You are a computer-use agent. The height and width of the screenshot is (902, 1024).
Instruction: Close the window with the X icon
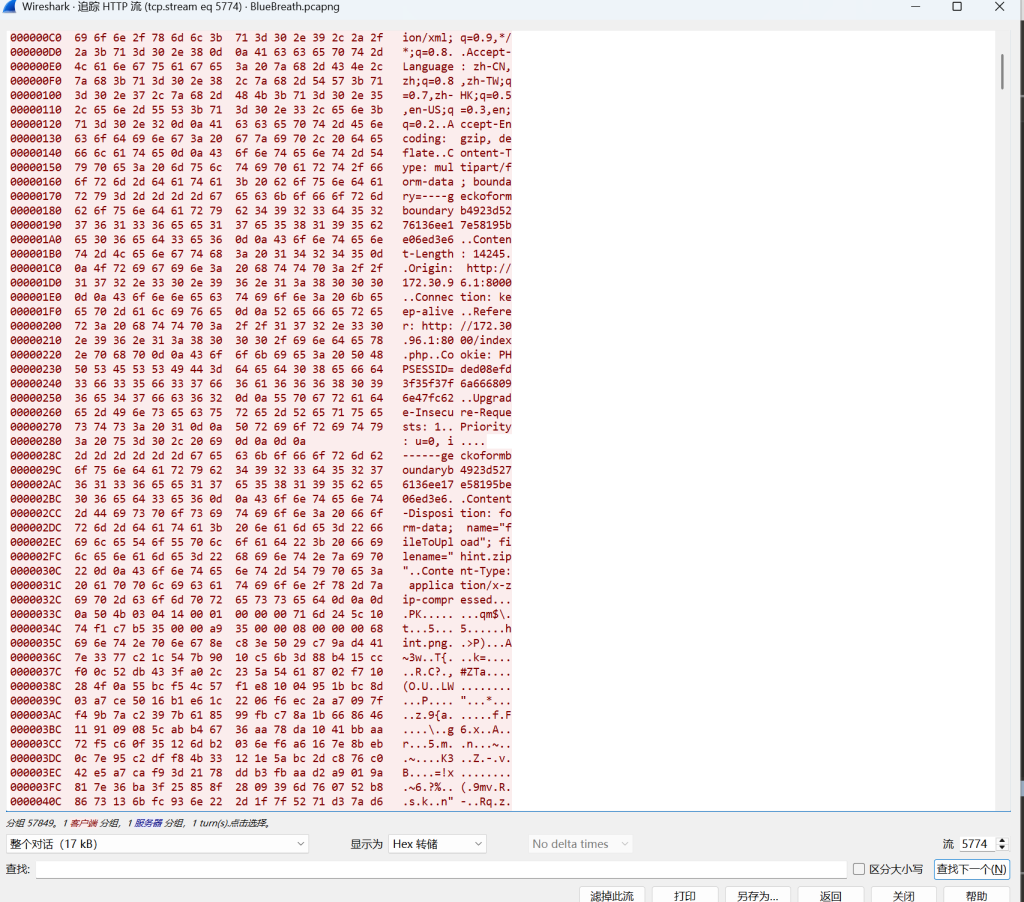1001,7
